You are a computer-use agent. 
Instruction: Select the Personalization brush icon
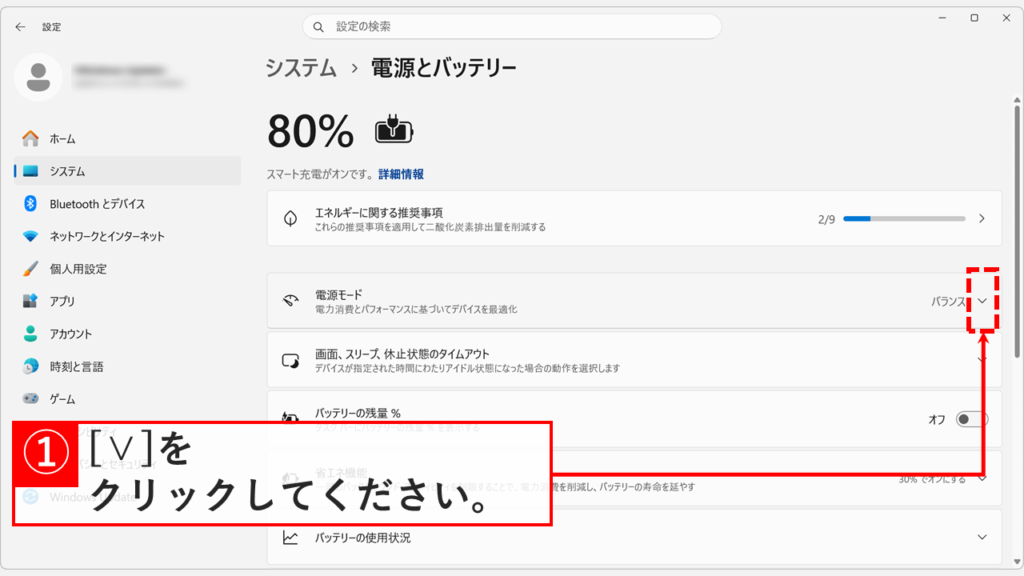pos(32,269)
